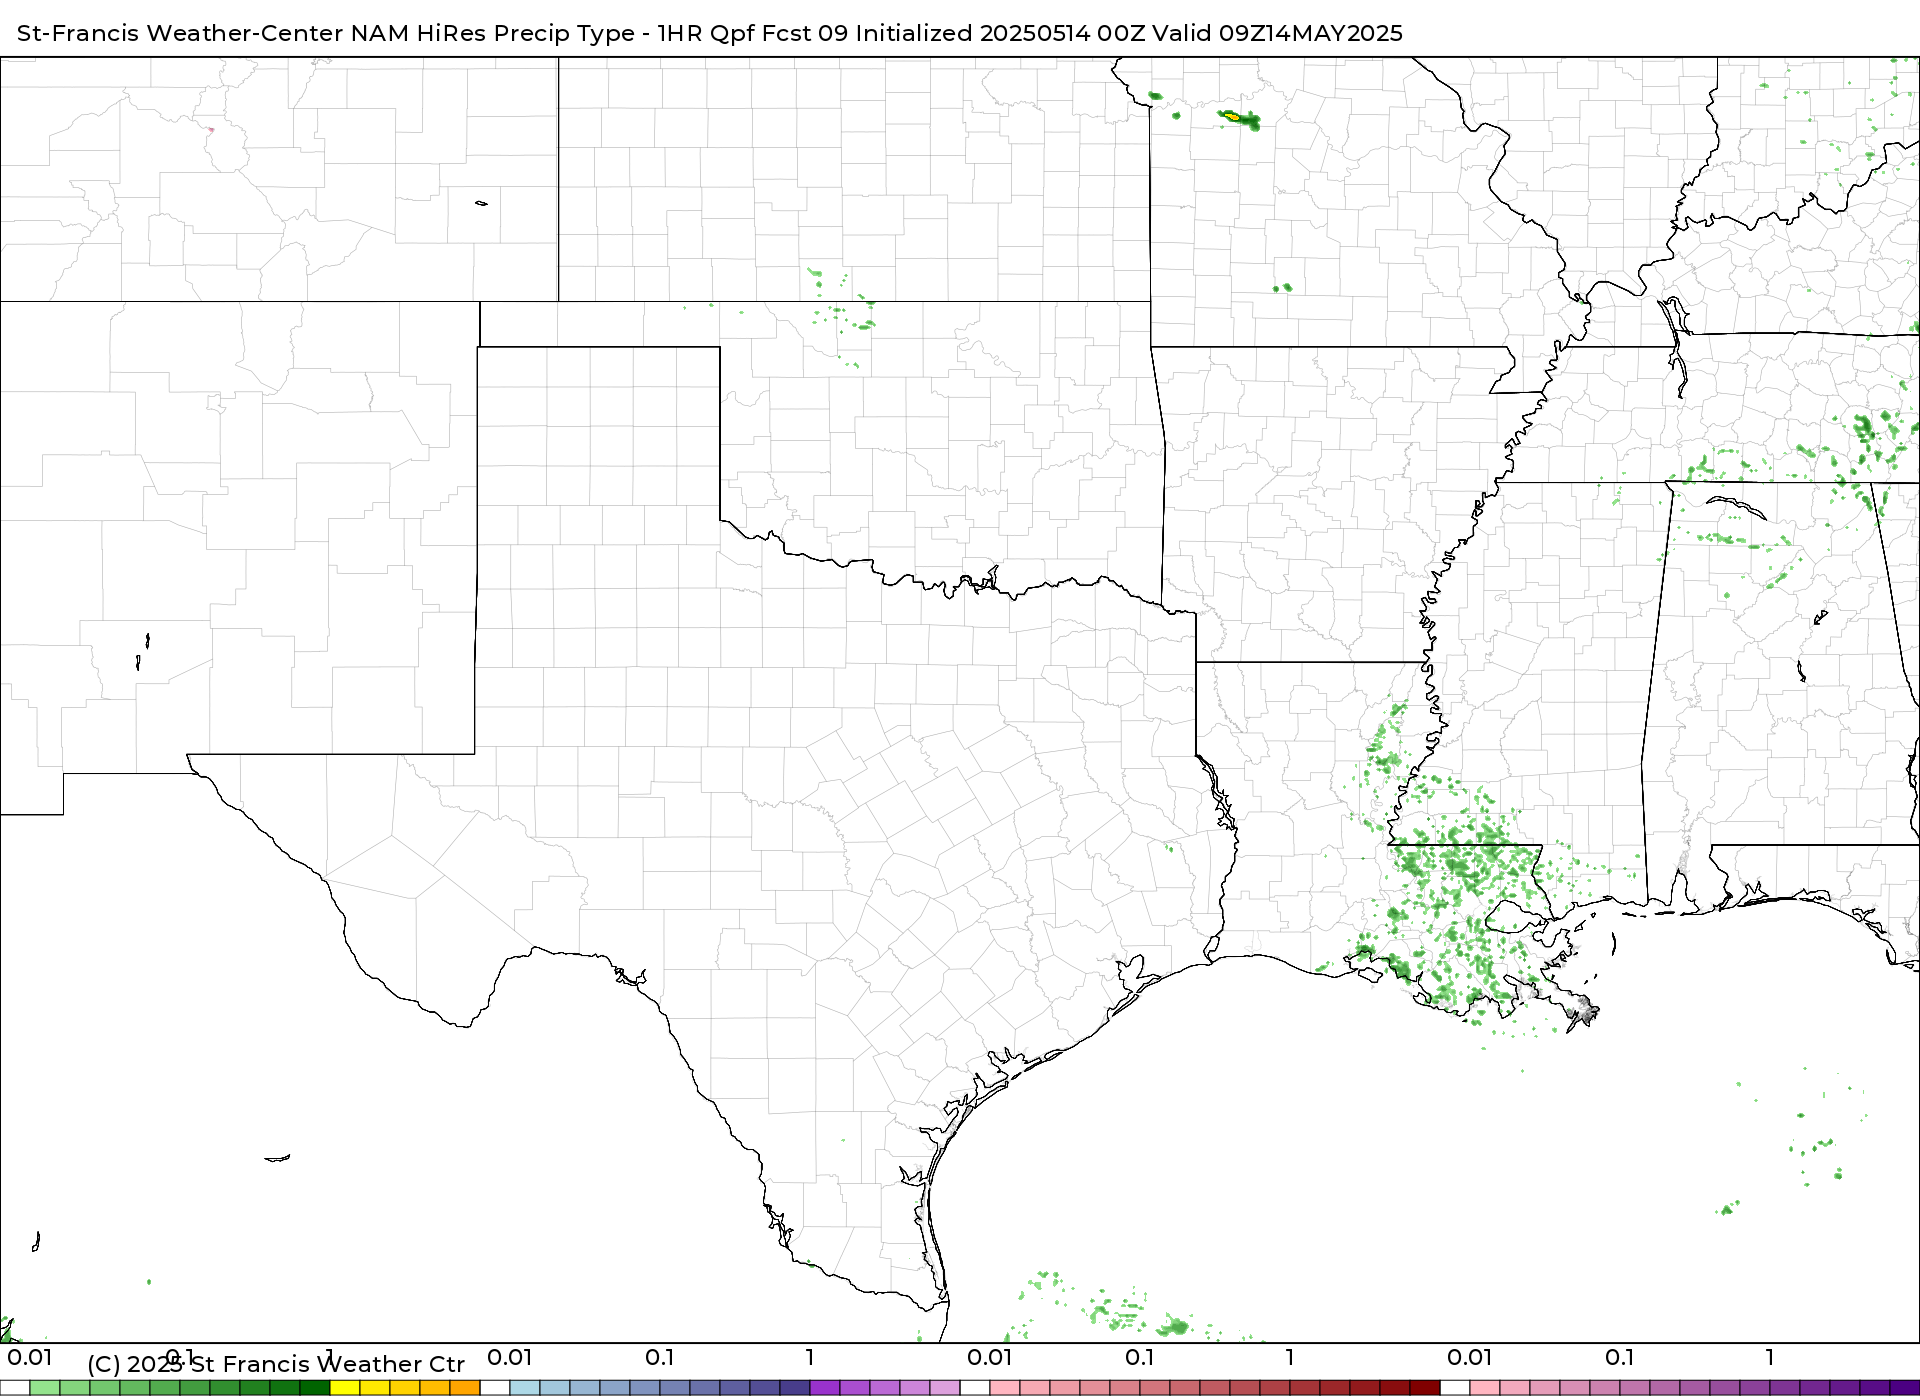Select the lightest pink swatch of red scale
Screen dimensions: 1920x1400
tap(1005, 1388)
